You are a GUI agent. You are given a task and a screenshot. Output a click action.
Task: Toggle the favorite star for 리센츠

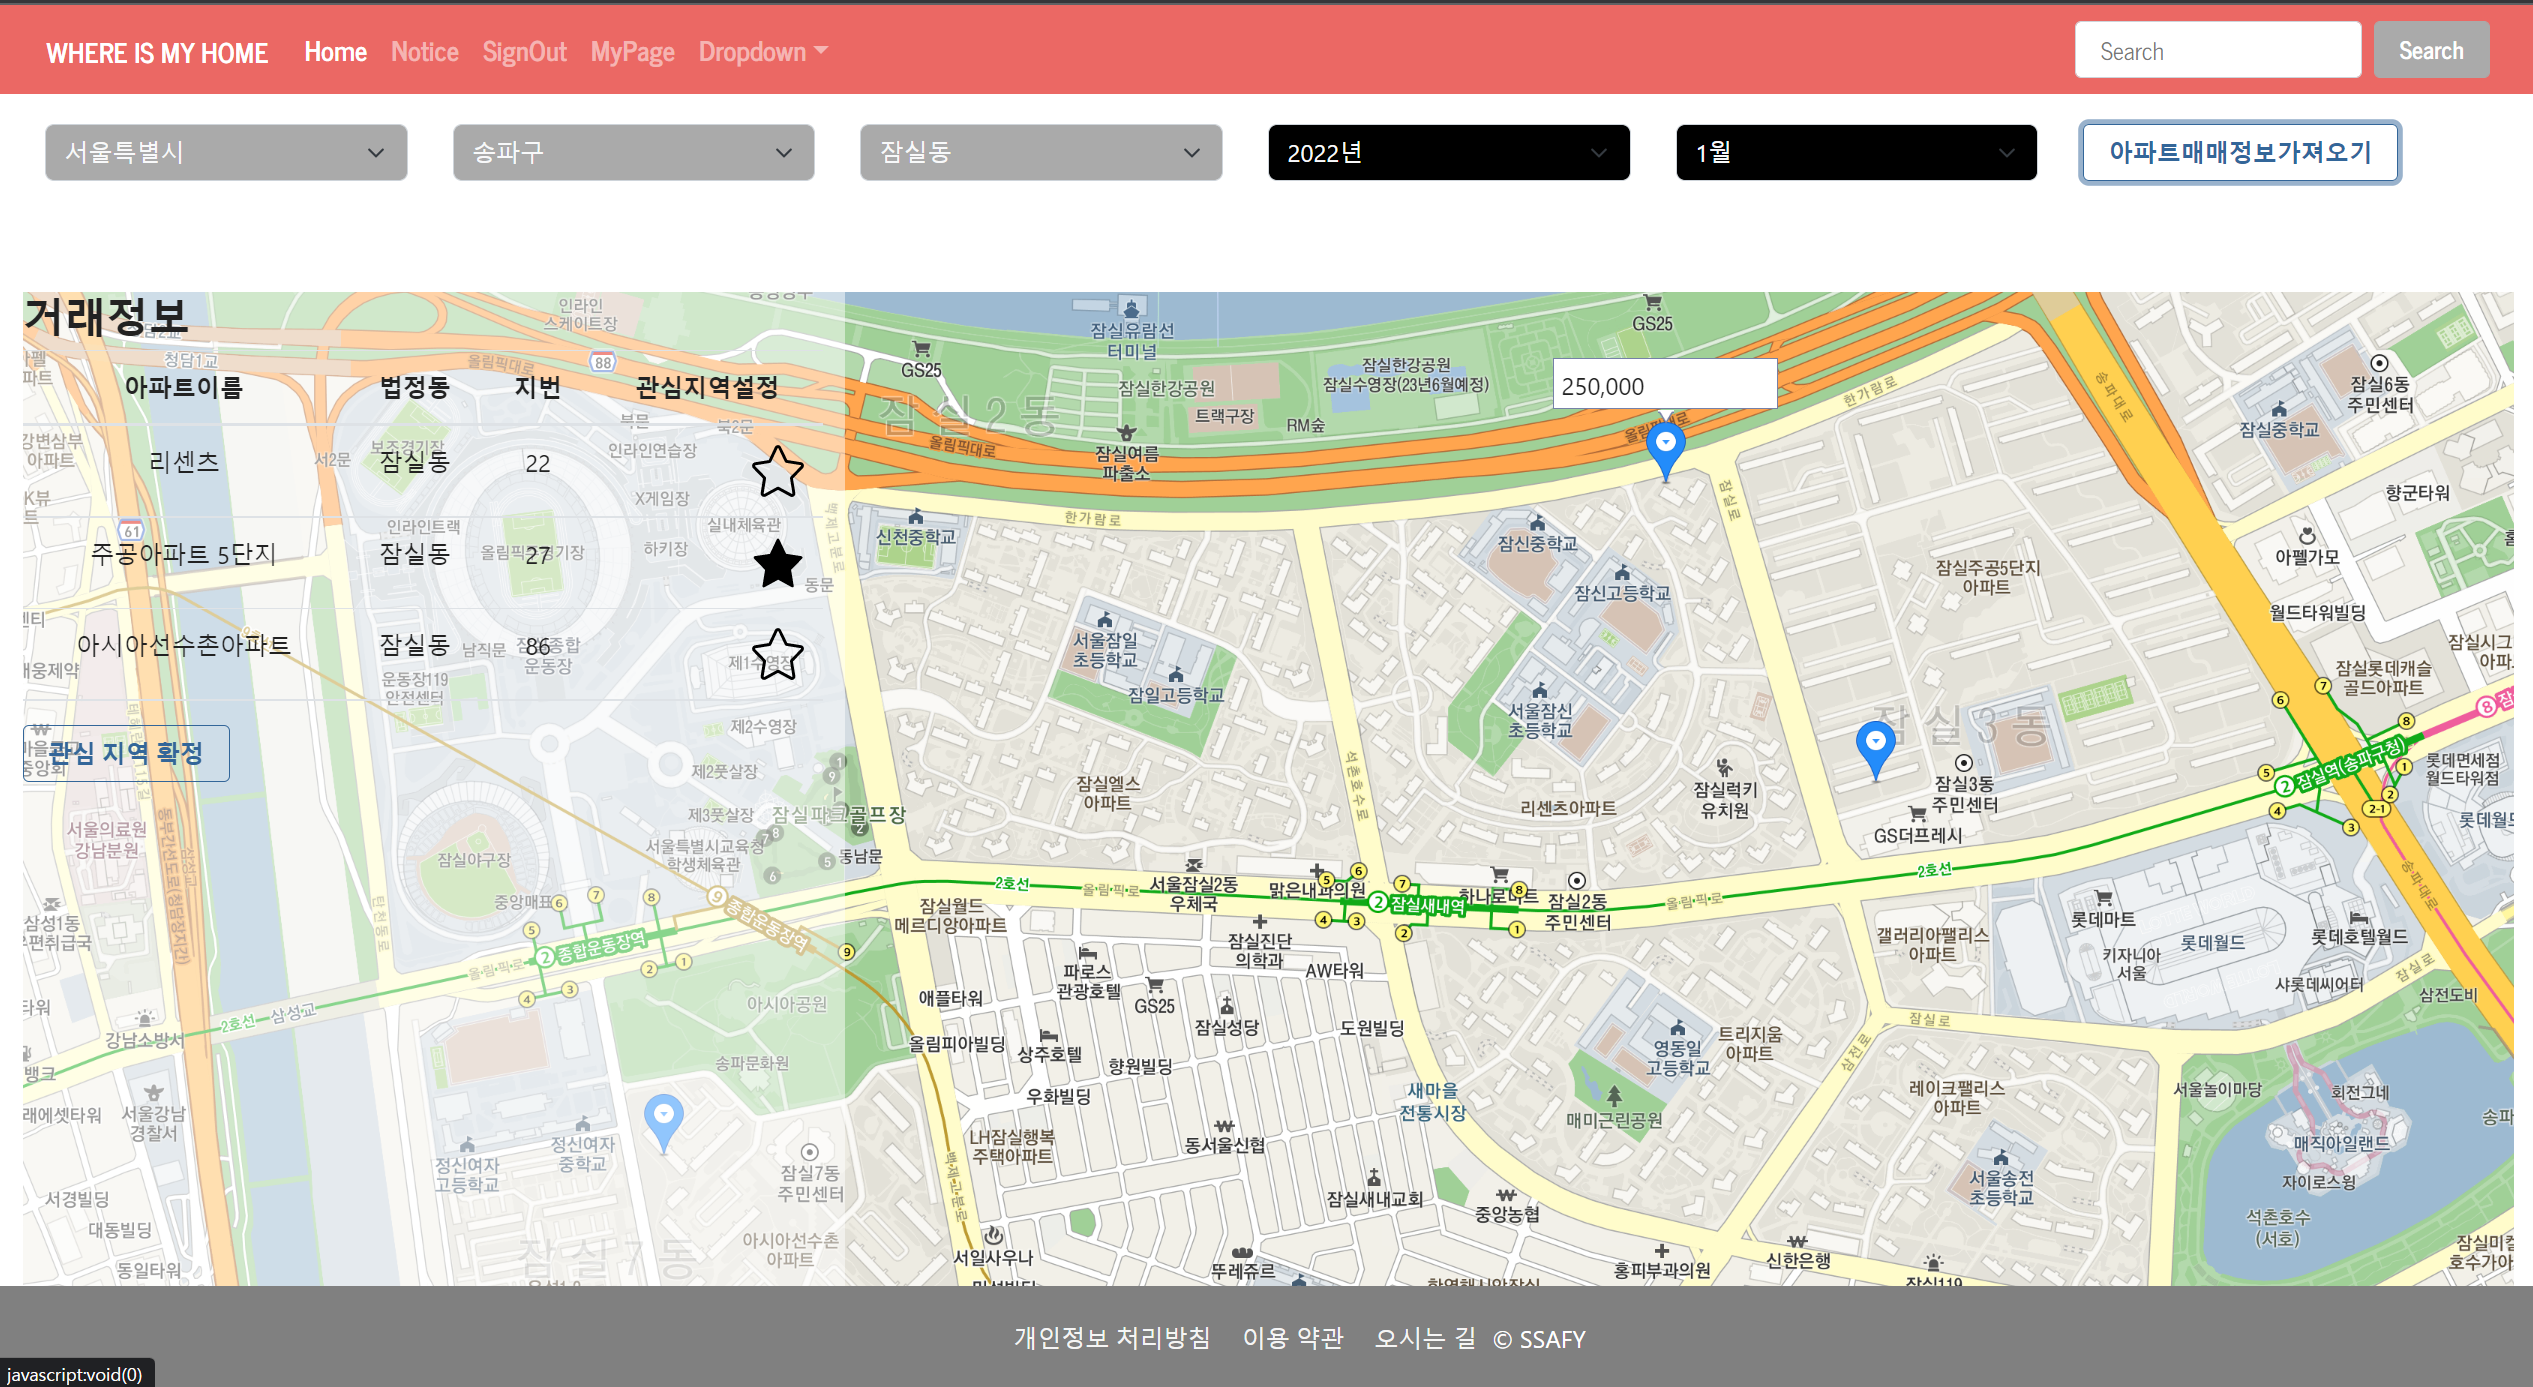777,472
